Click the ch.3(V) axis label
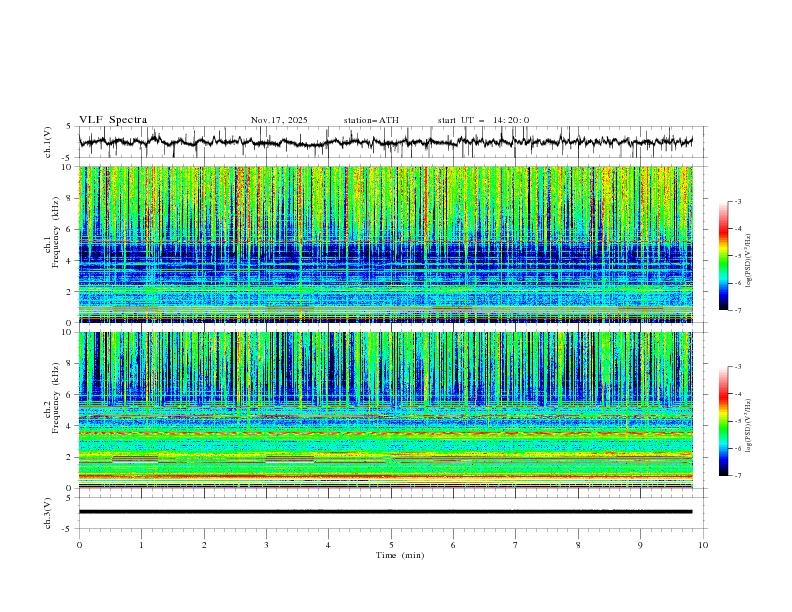 pyautogui.click(x=48, y=512)
